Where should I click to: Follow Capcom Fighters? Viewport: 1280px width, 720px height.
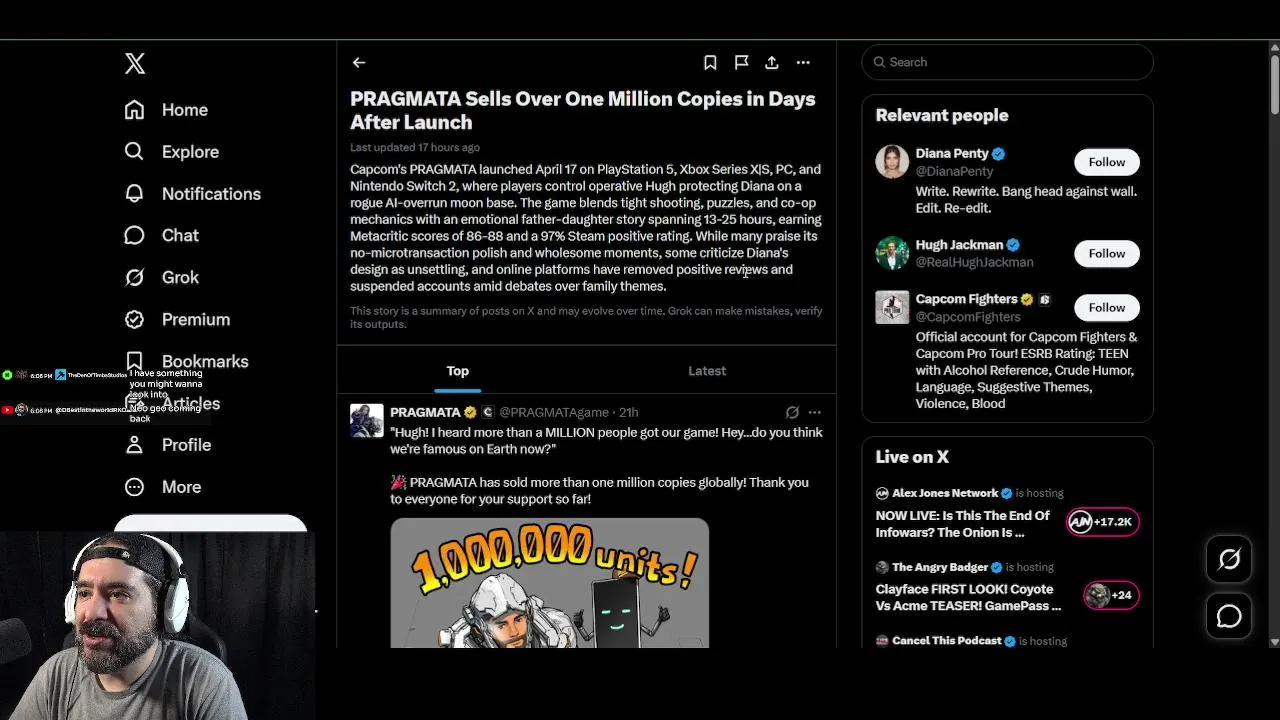1107,308
